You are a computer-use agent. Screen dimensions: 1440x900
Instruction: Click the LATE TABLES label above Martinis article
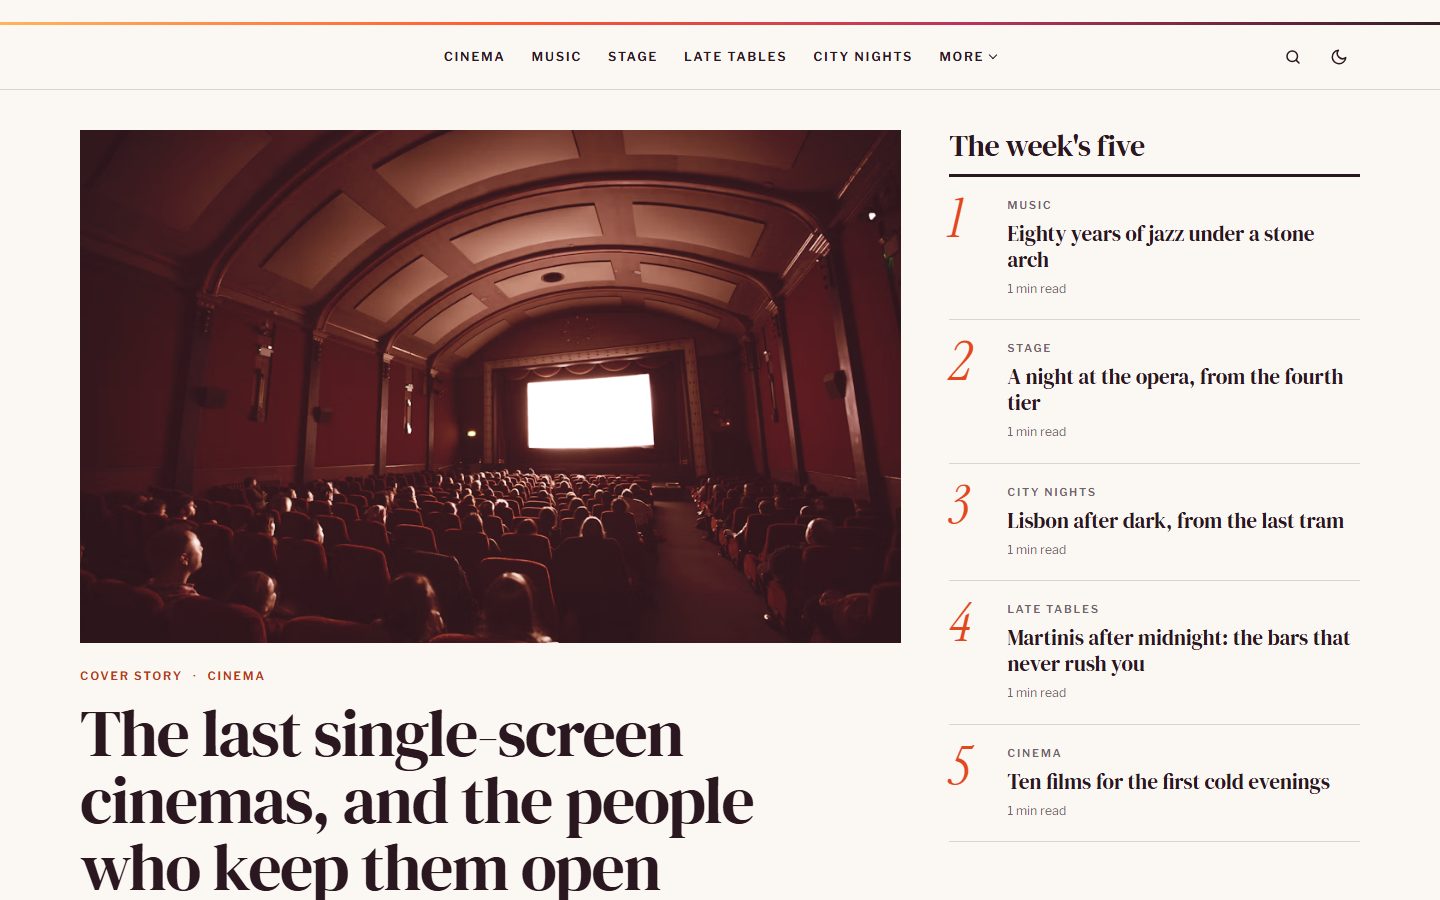(1053, 609)
